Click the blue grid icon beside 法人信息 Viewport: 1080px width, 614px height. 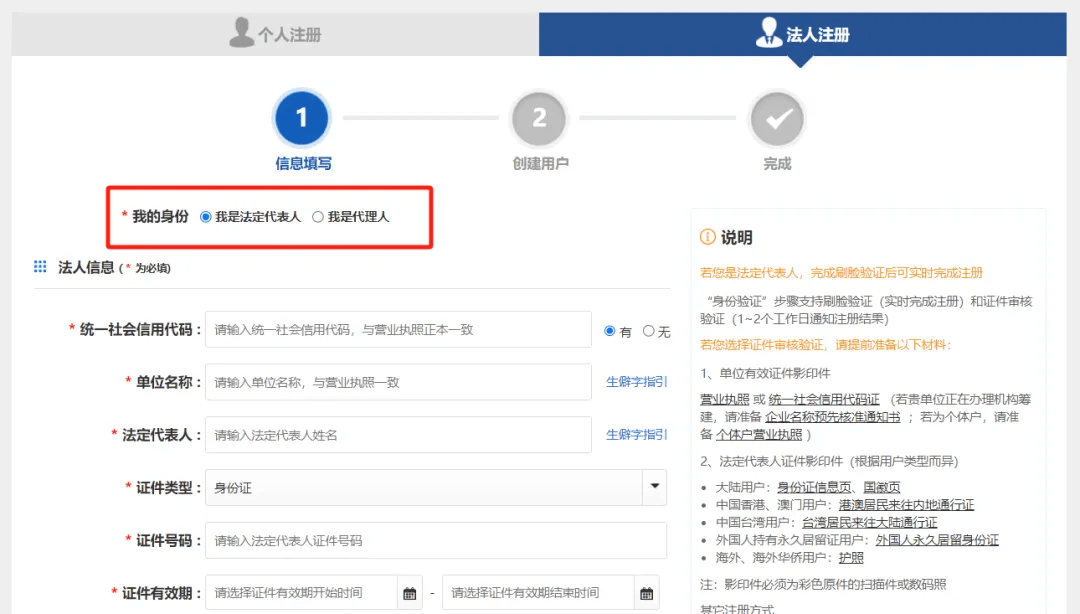point(40,265)
